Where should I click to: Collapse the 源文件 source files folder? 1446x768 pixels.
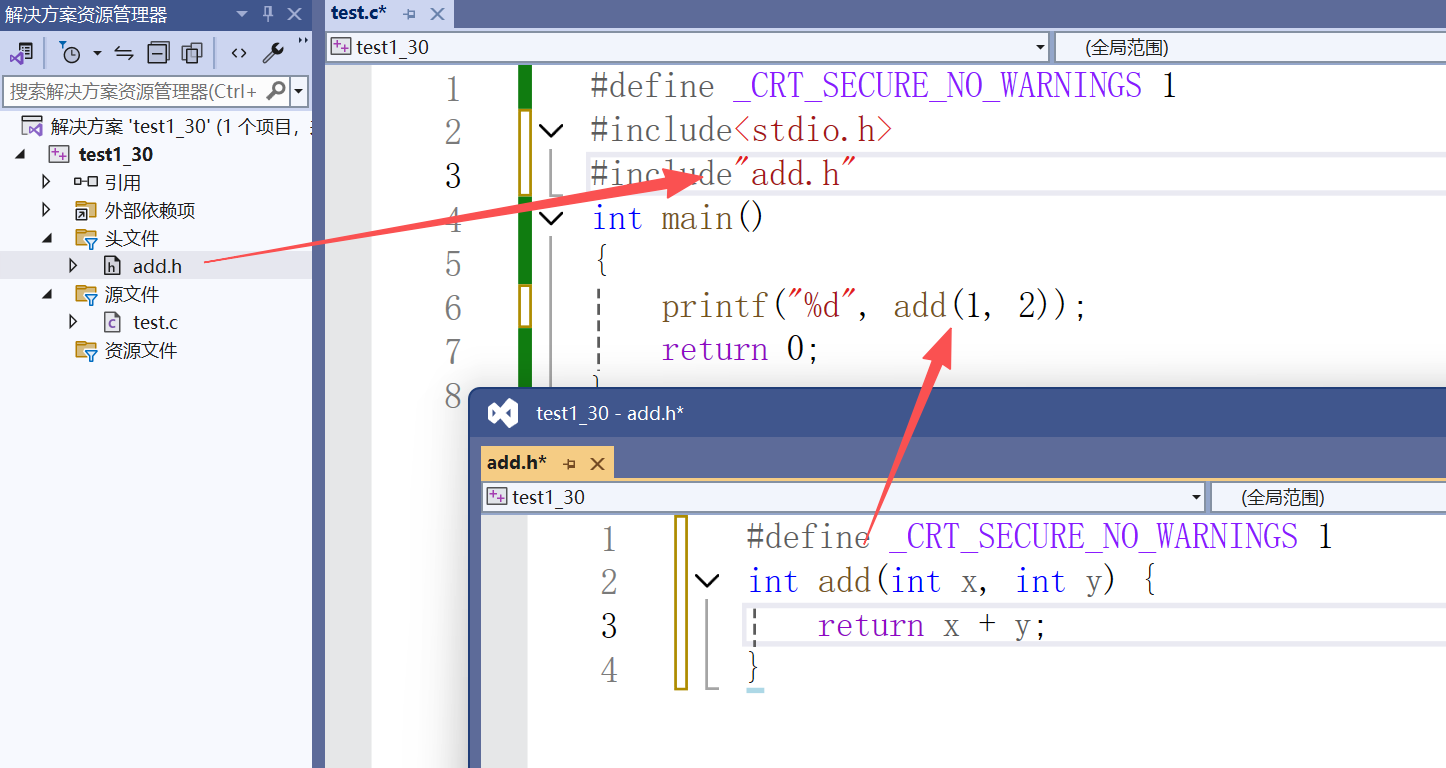click(46, 294)
